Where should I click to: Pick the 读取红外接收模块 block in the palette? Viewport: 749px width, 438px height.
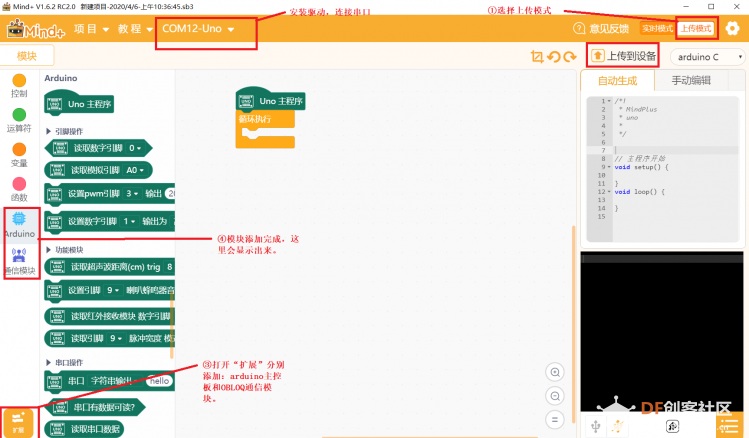[109, 316]
